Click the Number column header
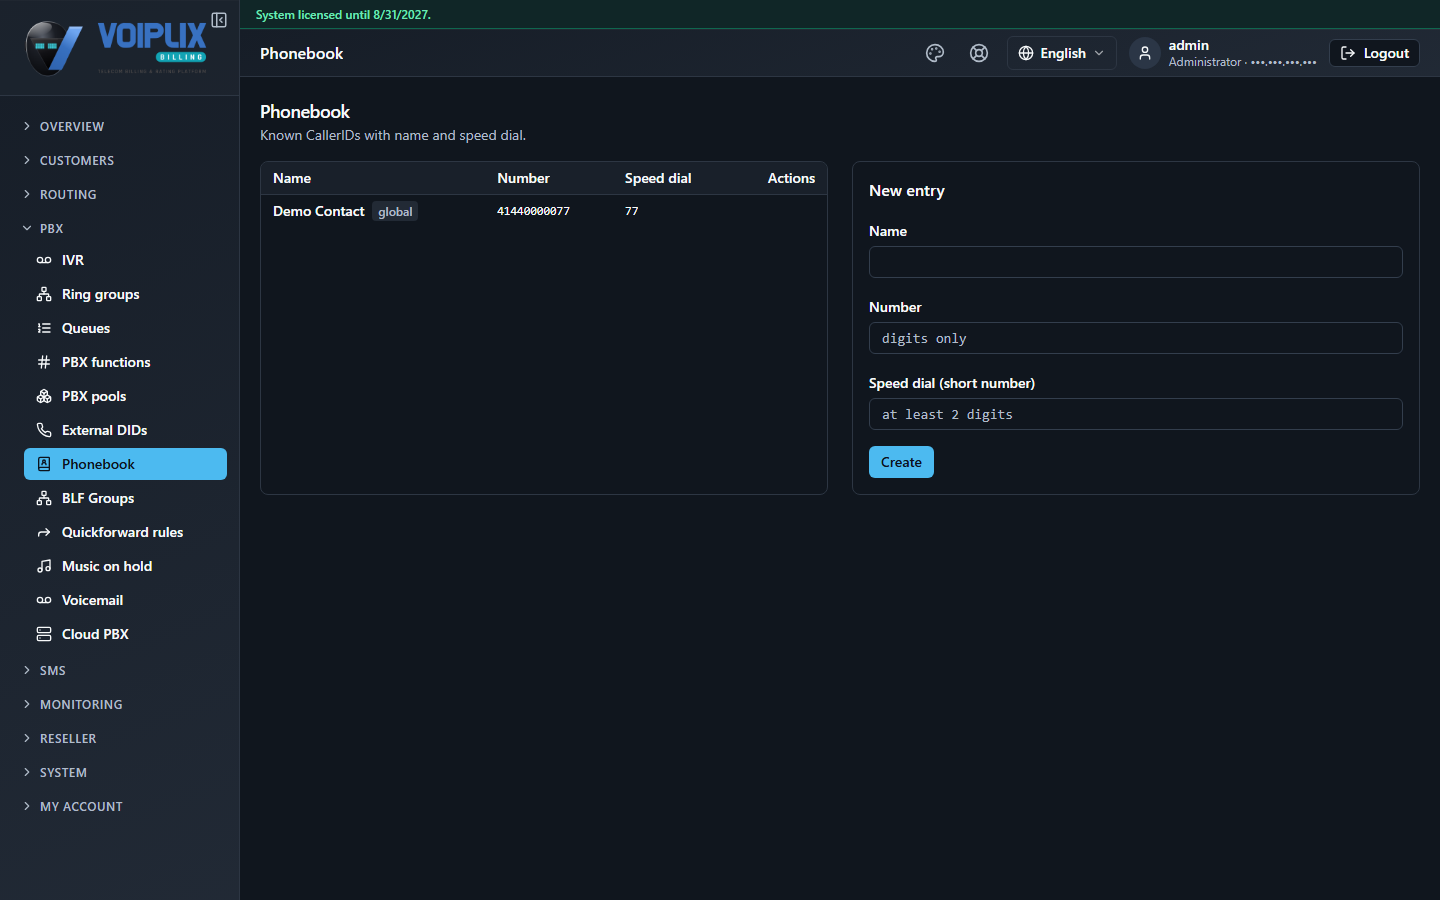Viewport: 1440px width, 900px height. tap(523, 178)
